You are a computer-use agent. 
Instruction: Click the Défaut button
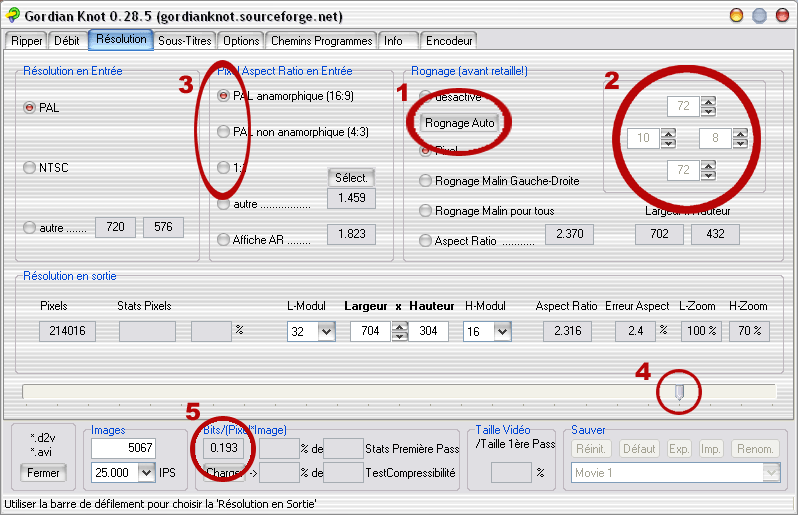[639, 449]
